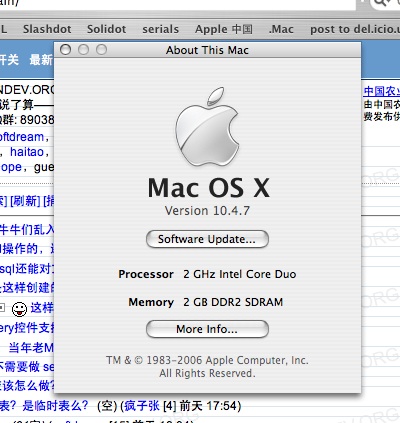Select 最新 in the blue navigation bar

(41, 60)
